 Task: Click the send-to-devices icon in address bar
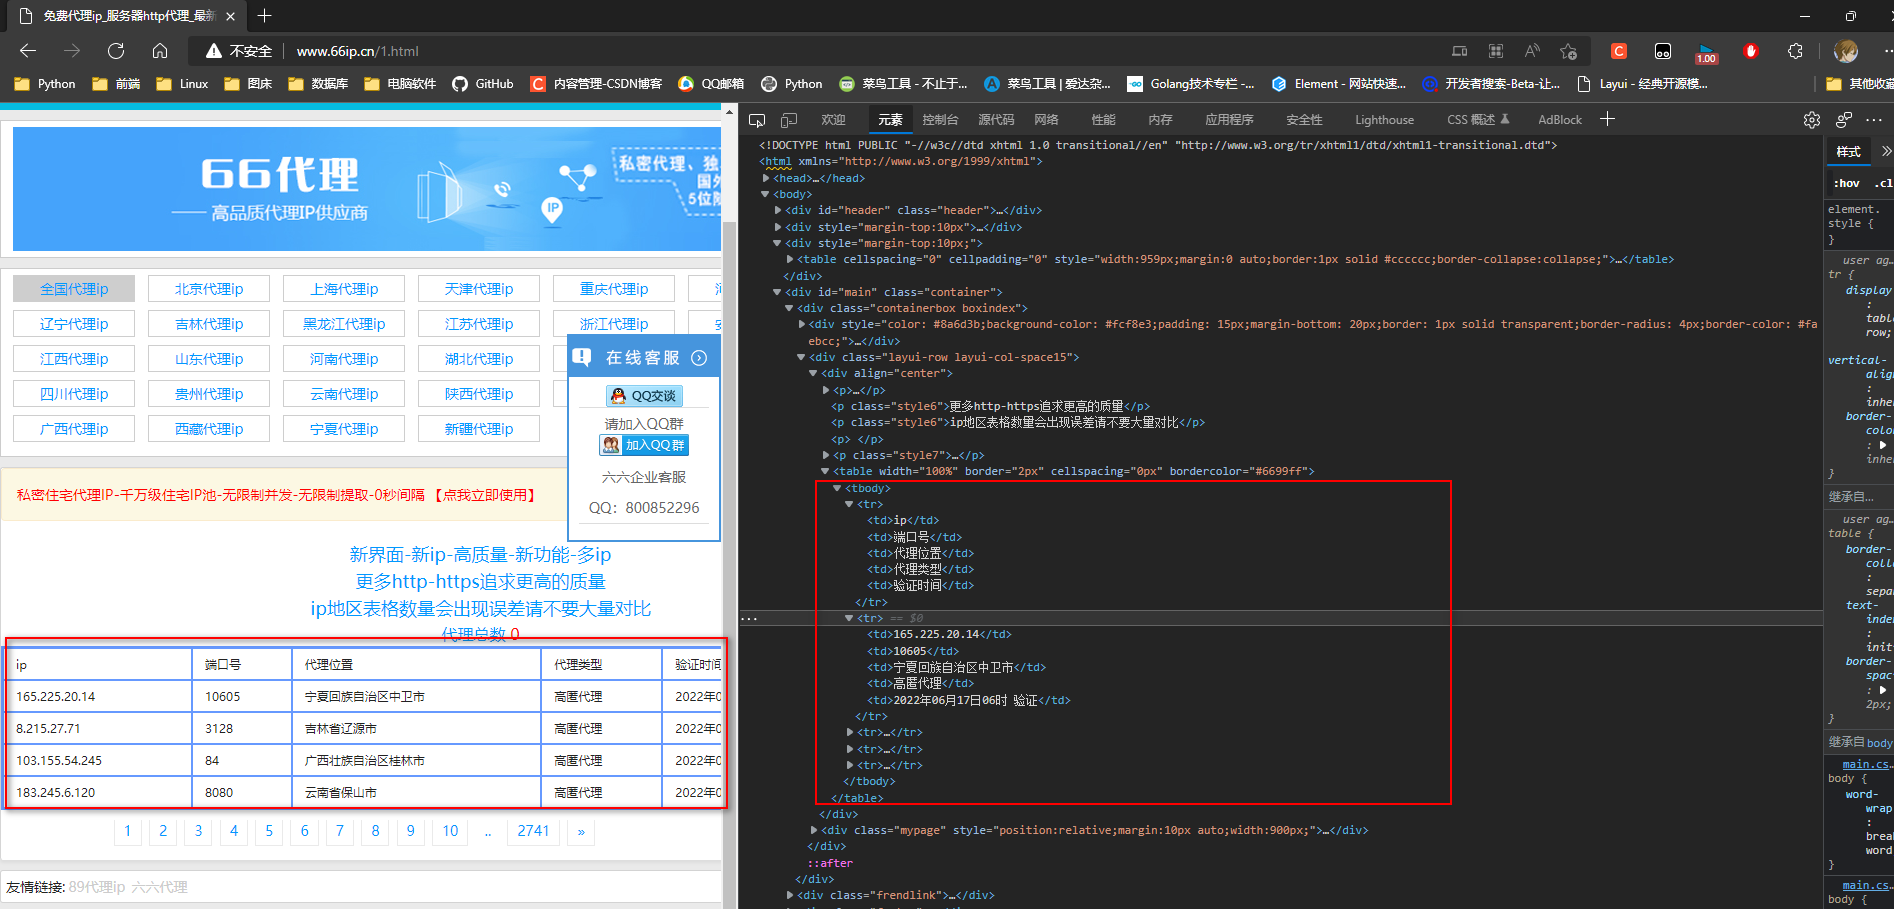(1460, 51)
